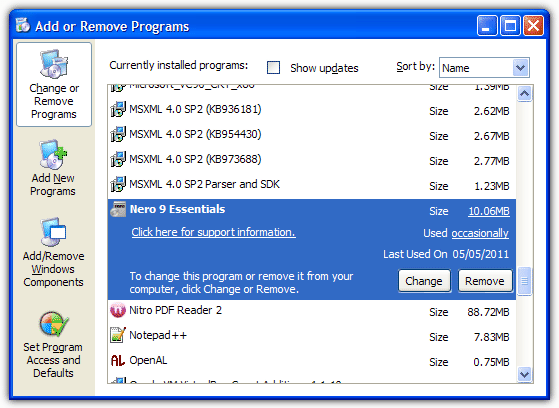Select the Nitro PDF Reader 2 entry
Image resolution: width=559 pixels, height=408 pixels.
tap(312, 310)
